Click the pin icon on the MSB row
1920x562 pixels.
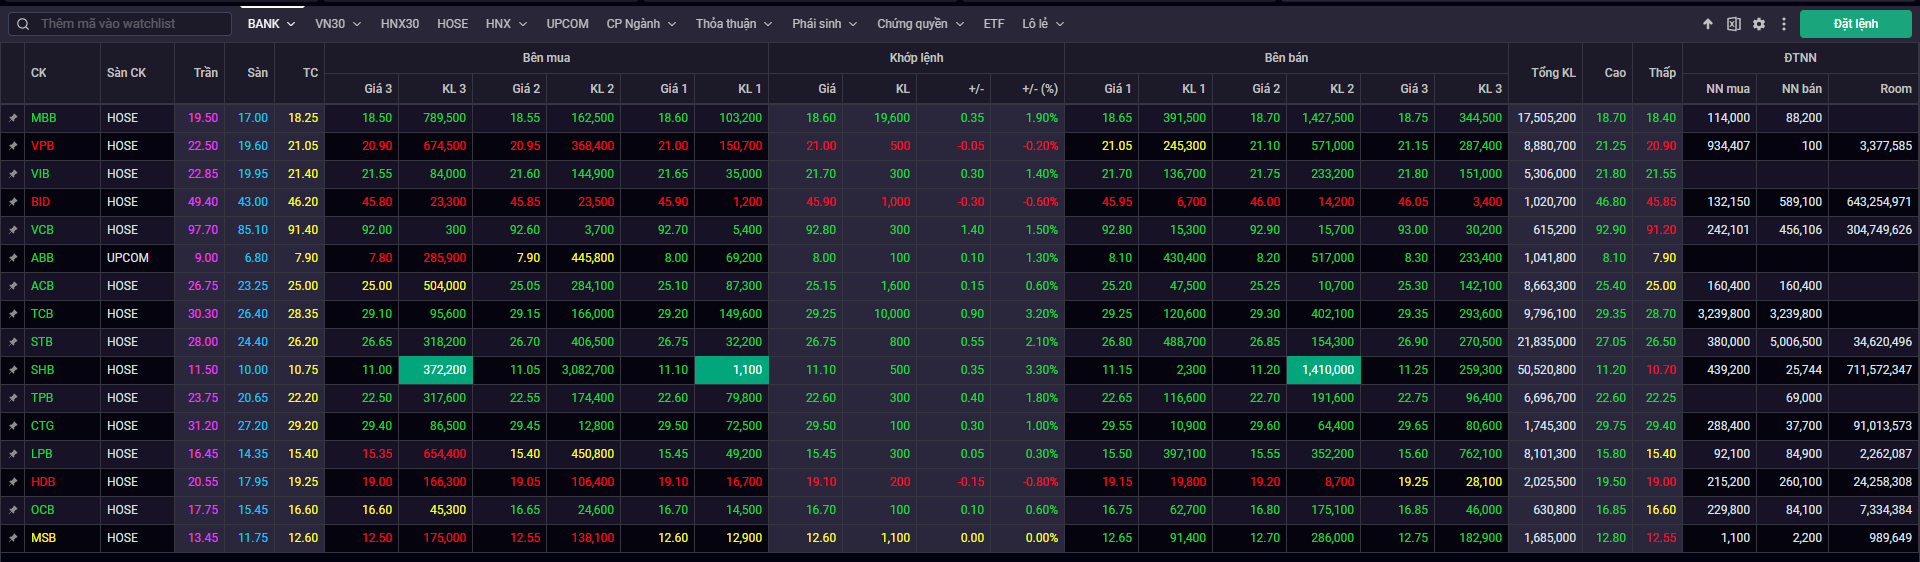13,538
